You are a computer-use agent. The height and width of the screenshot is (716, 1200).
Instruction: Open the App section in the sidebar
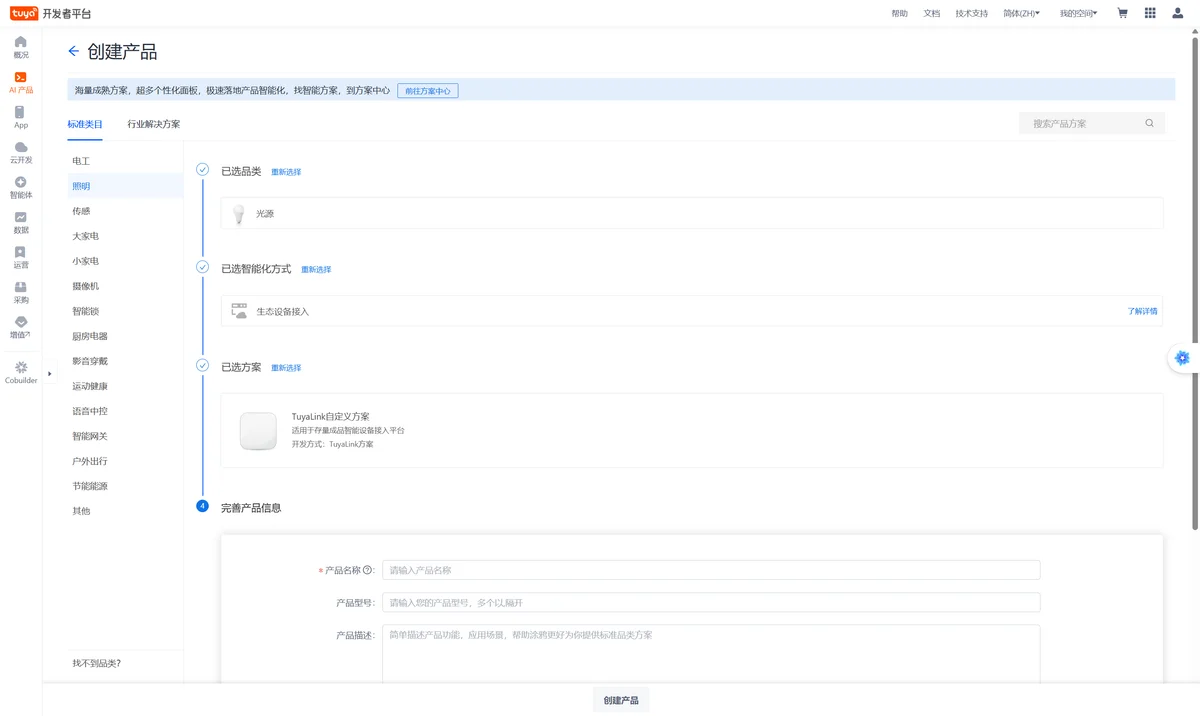click(21, 118)
